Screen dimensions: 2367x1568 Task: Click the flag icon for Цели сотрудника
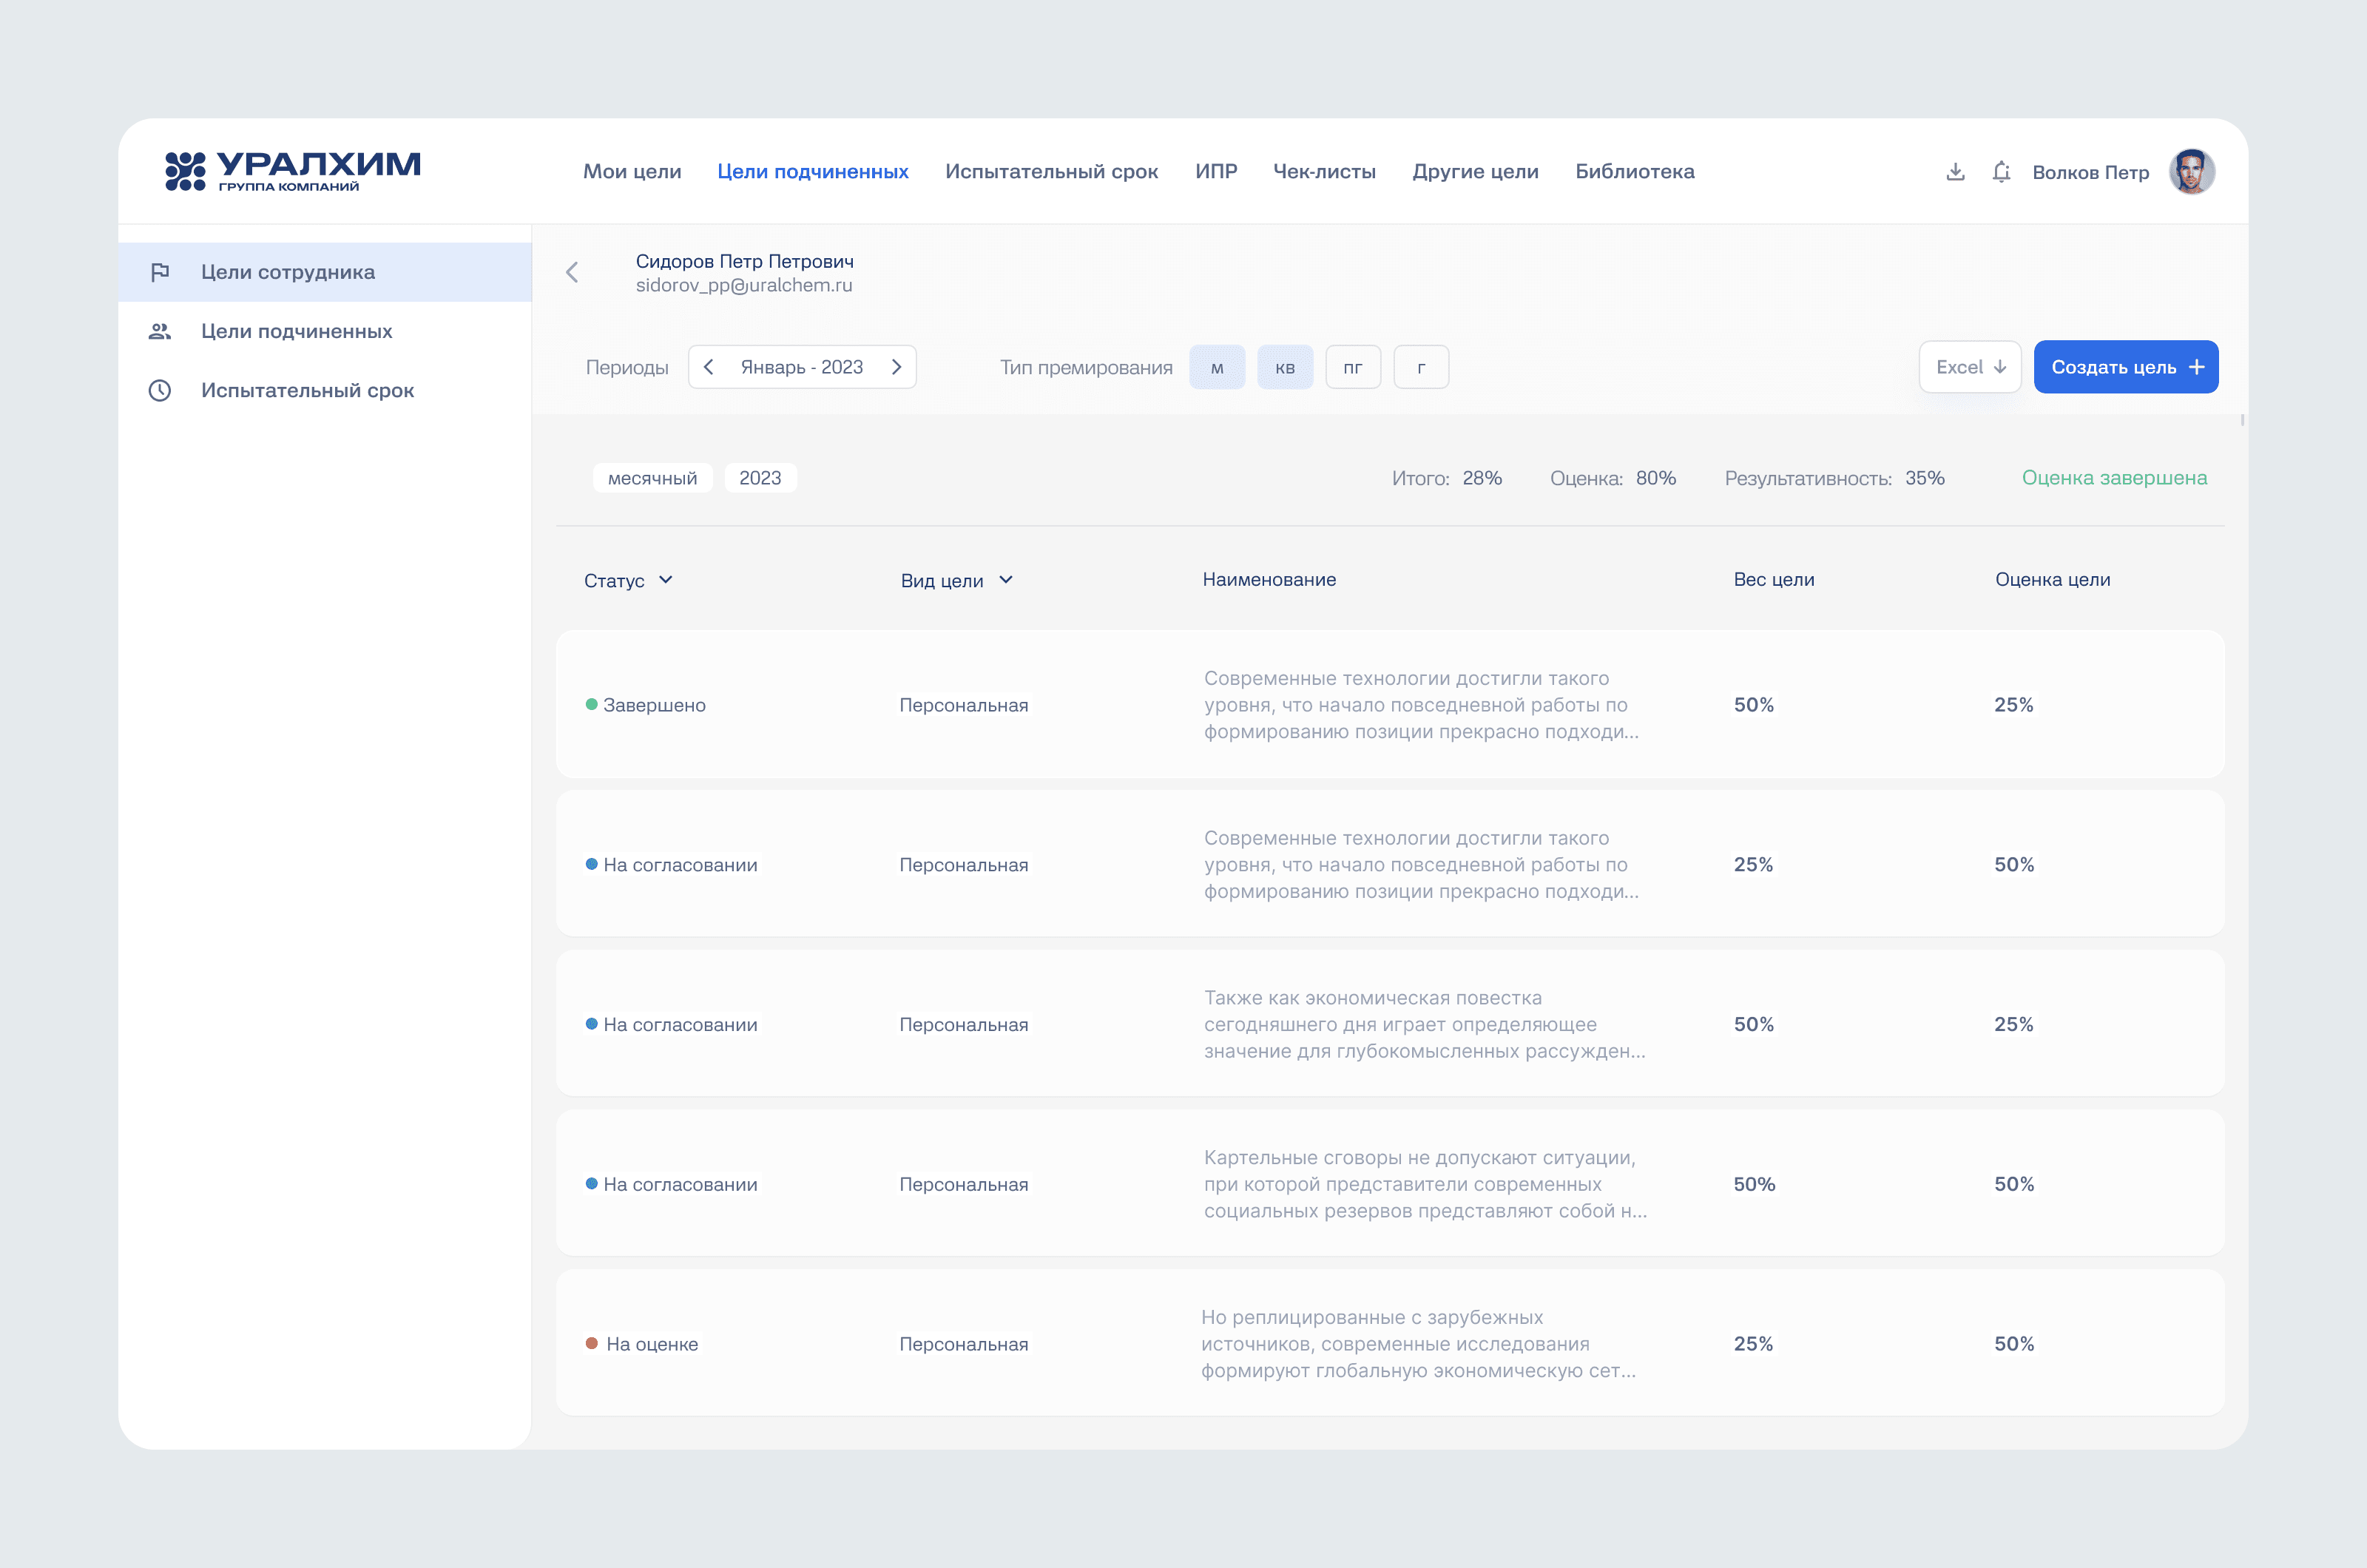coord(160,272)
